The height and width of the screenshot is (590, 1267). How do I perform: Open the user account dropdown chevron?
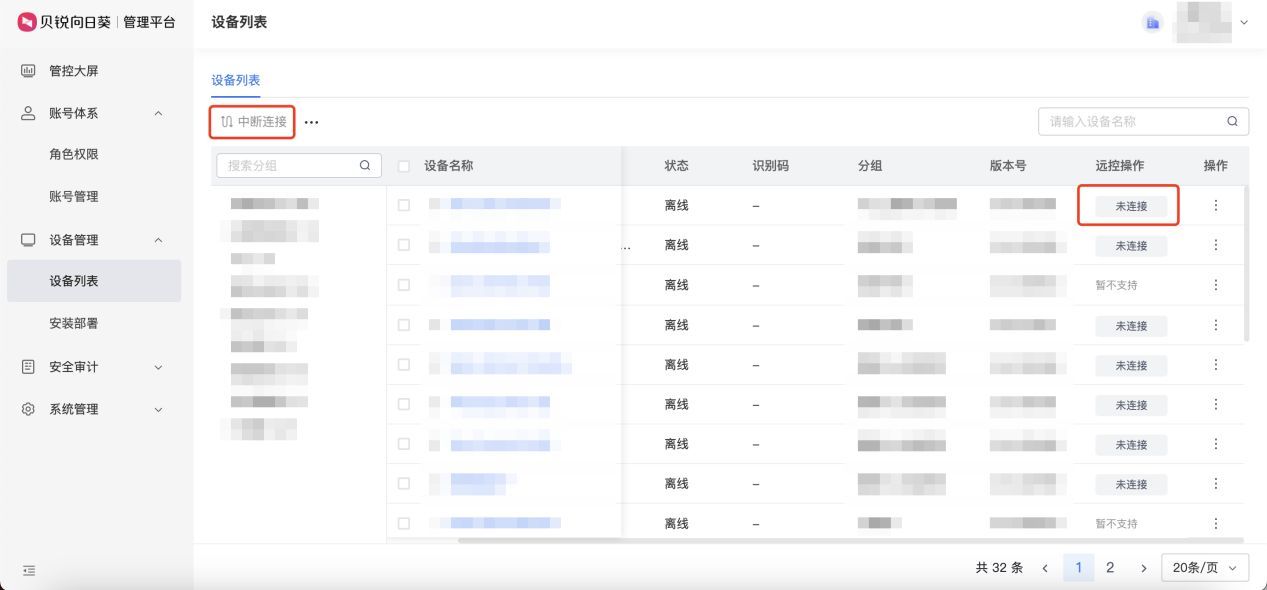coord(1244,22)
